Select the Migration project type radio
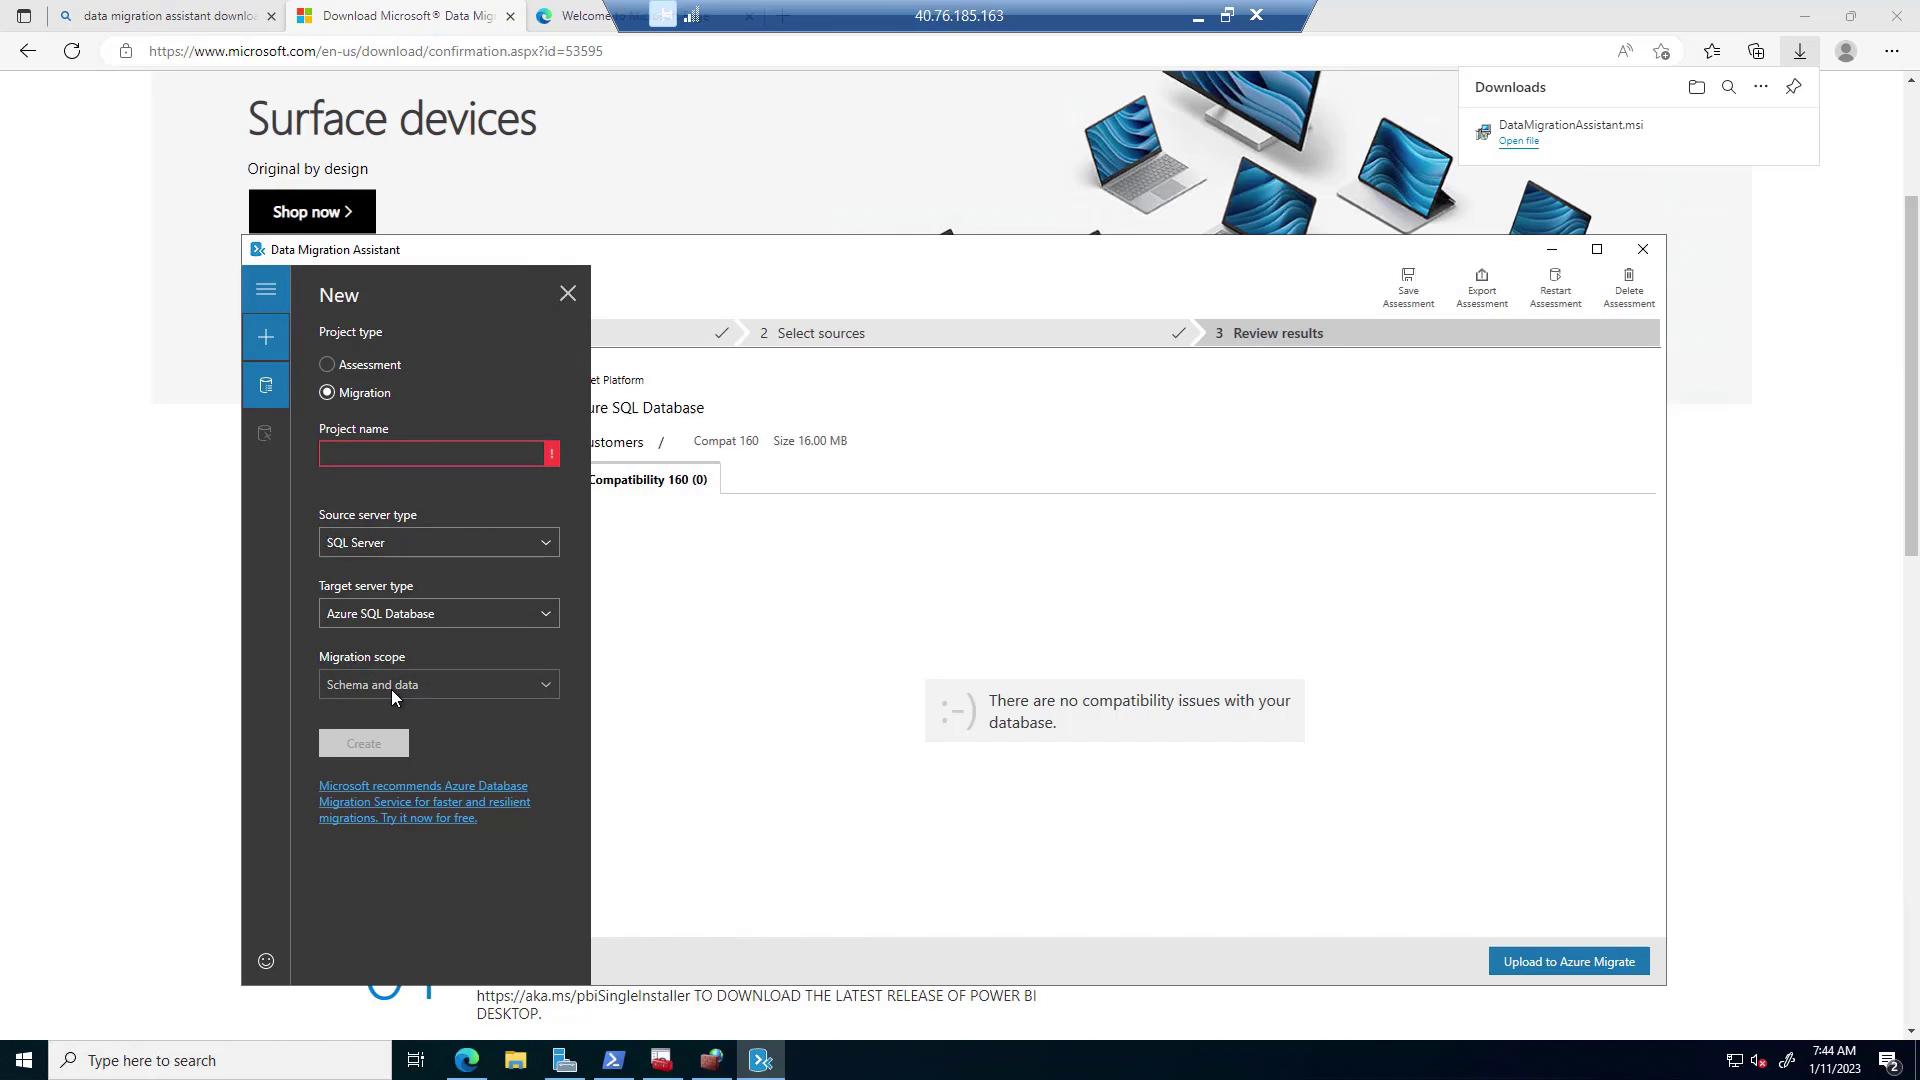The image size is (1920, 1080). pyautogui.click(x=327, y=393)
